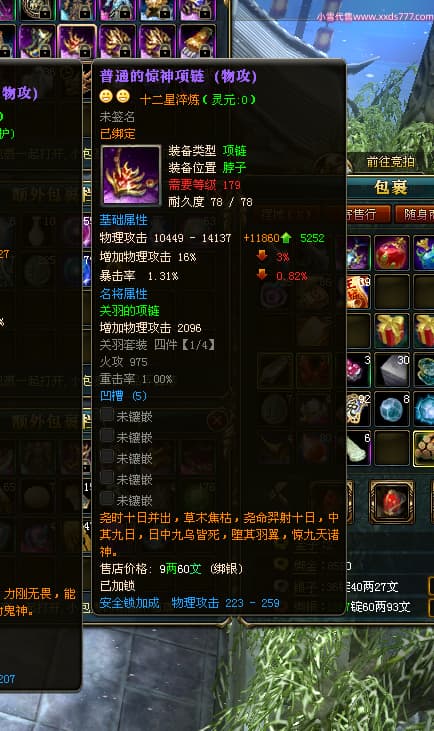
Task: Switch to the 随身商 tab
Action: [x=415, y=214]
